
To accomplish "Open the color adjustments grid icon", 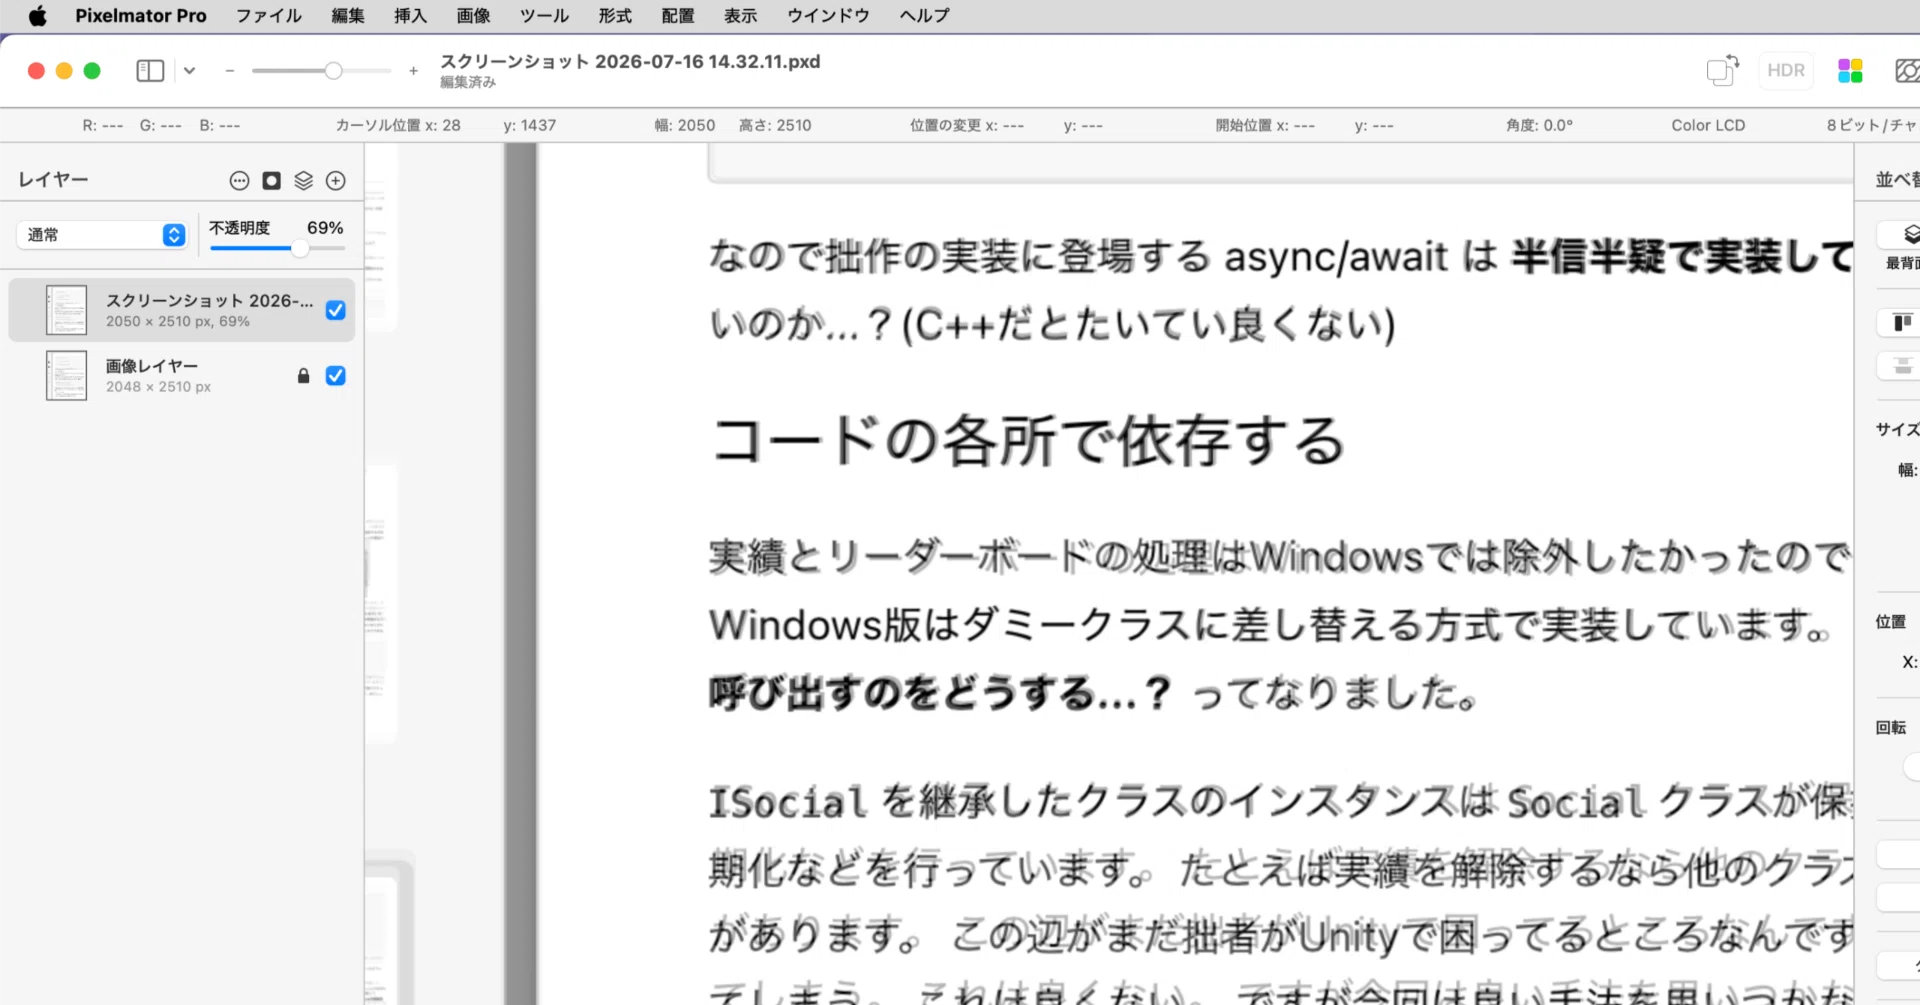I will (x=1850, y=70).
